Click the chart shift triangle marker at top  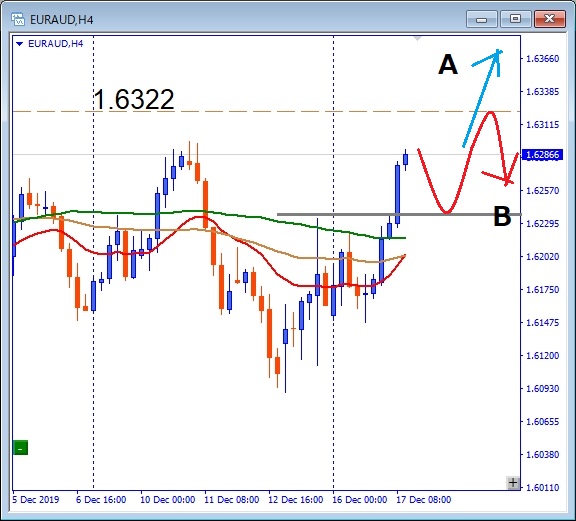click(418, 38)
